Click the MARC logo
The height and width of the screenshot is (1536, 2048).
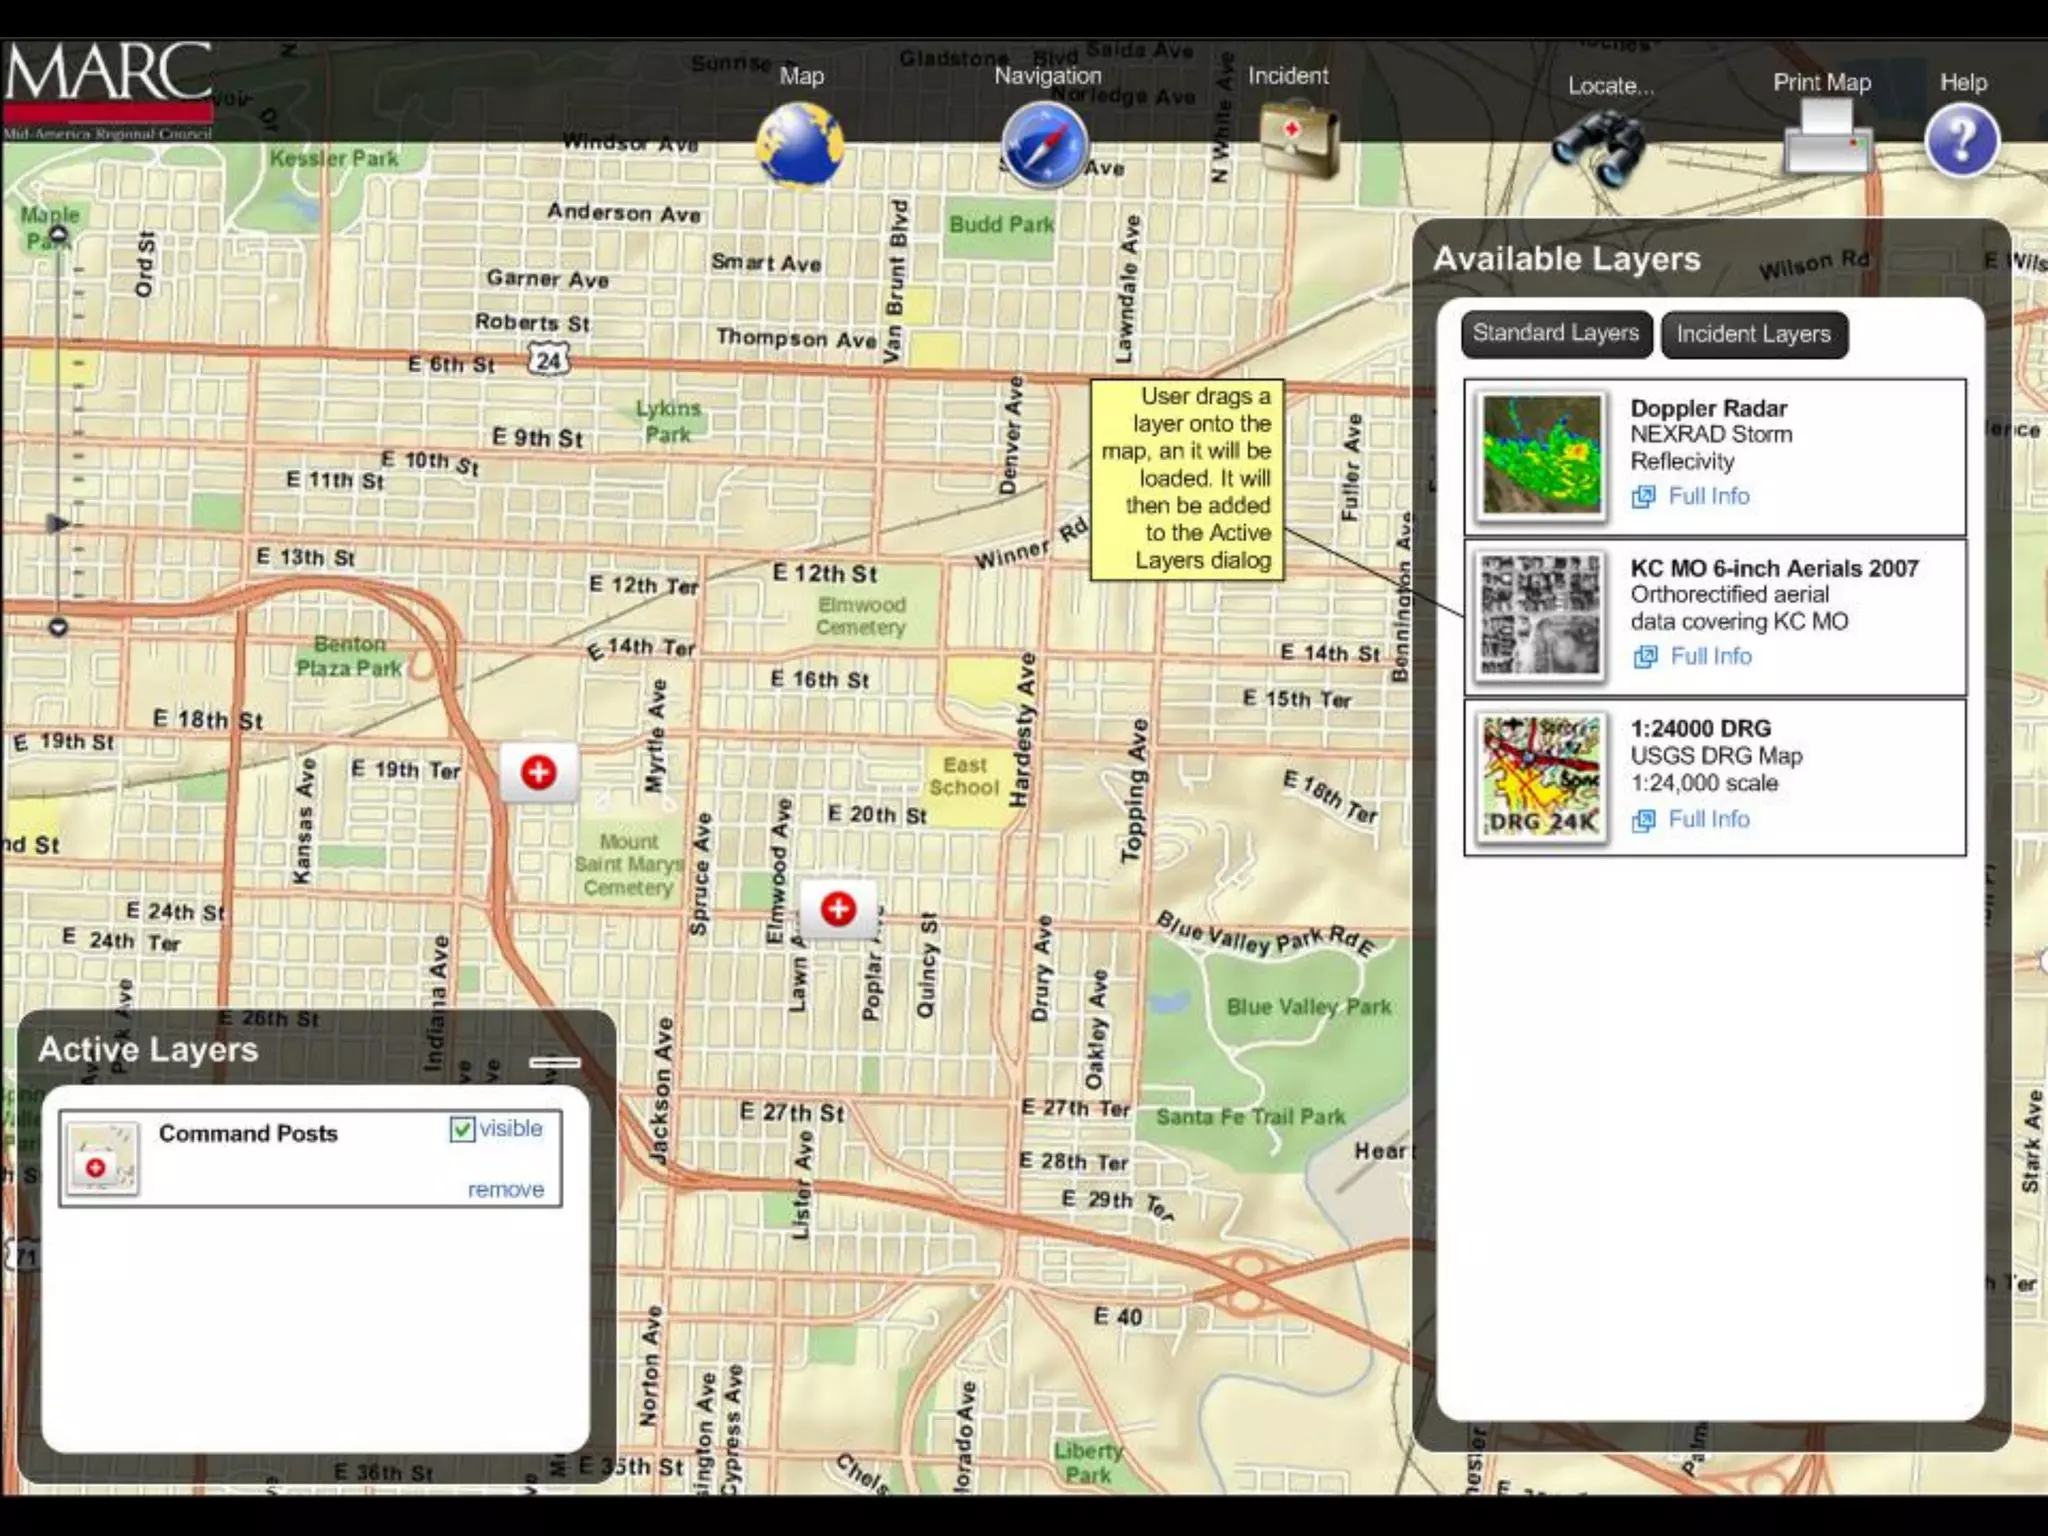pos(108,90)
